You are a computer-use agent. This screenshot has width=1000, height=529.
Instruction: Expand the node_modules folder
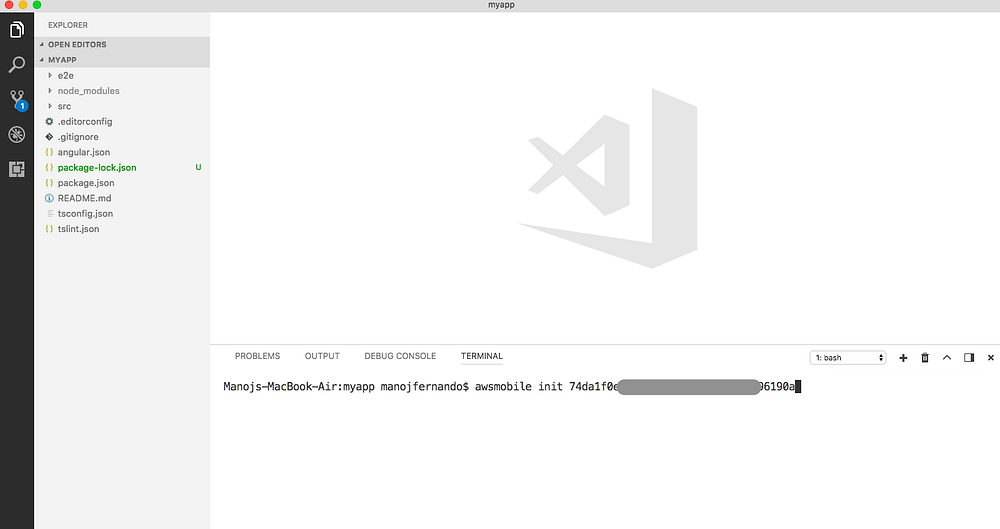click(122, 91)
